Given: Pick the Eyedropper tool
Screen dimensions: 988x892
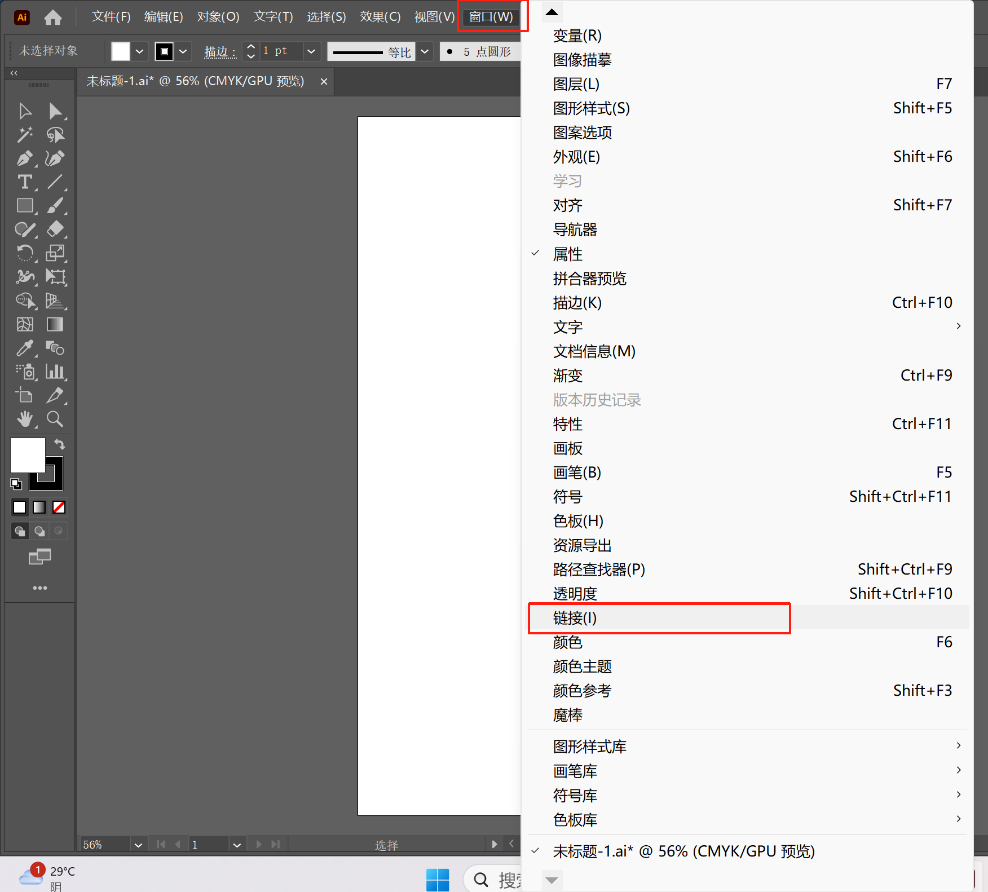Looking at the screenshot, I should [x=25, y=348].
